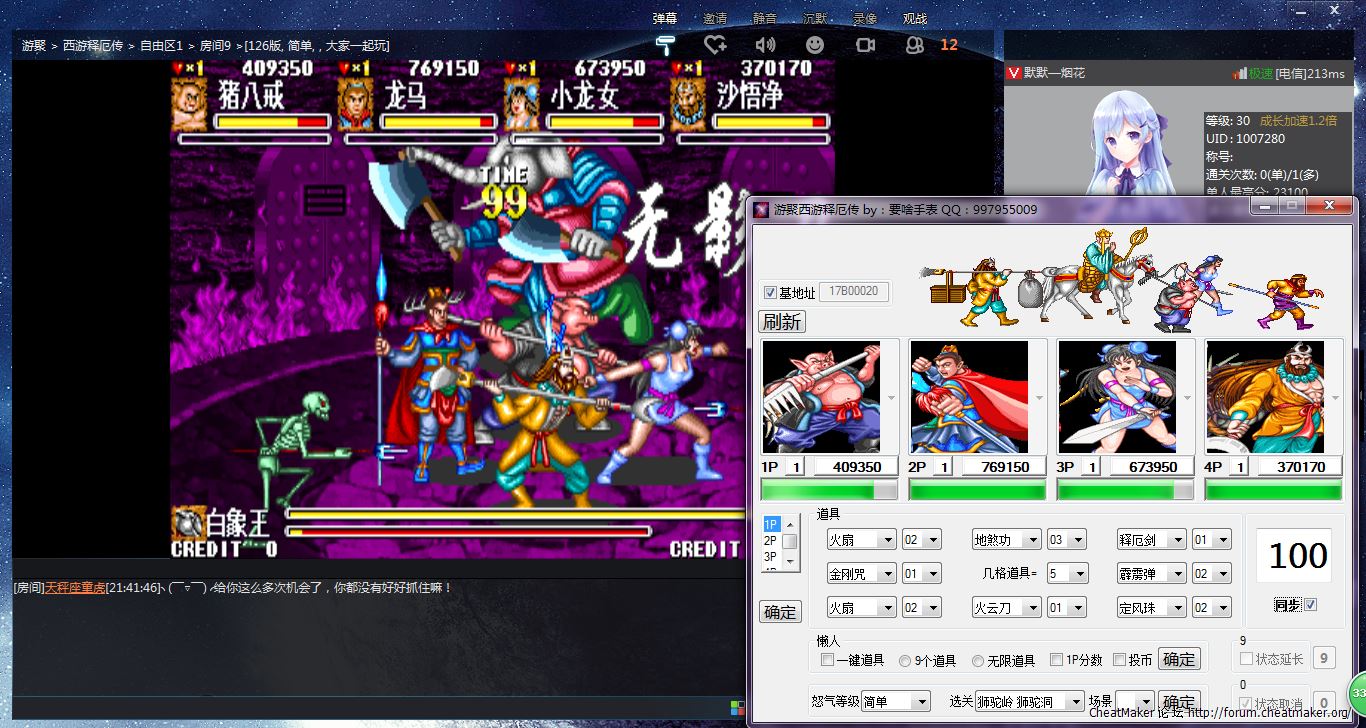Click the 自由区1 breadcrumb item
The width and height of the screenshot is (1366, 728).
(x=160, y=46)
